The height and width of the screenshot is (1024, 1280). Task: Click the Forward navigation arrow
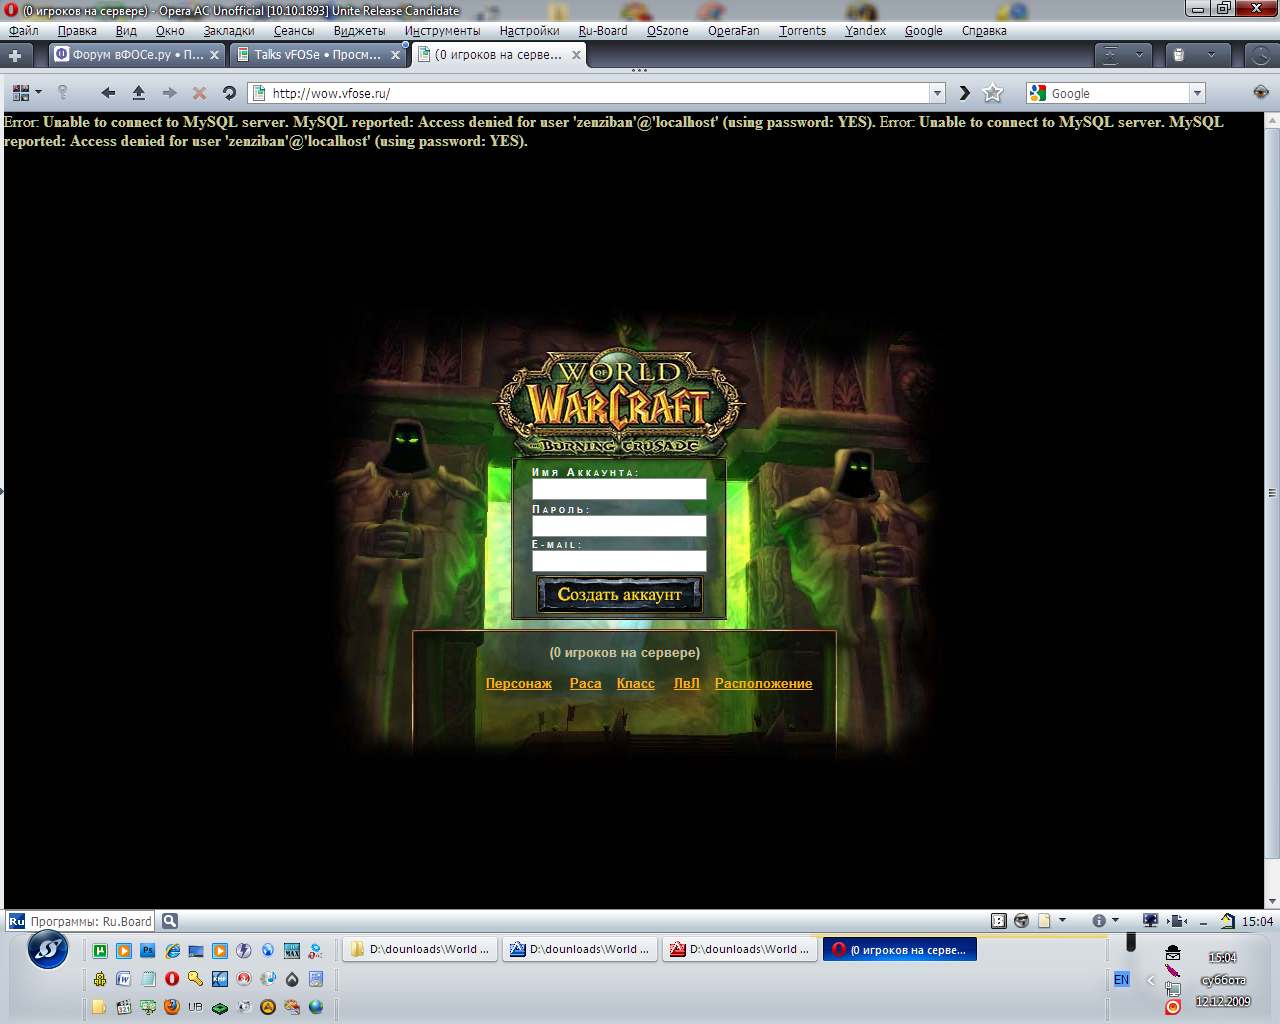click(169, 93)
